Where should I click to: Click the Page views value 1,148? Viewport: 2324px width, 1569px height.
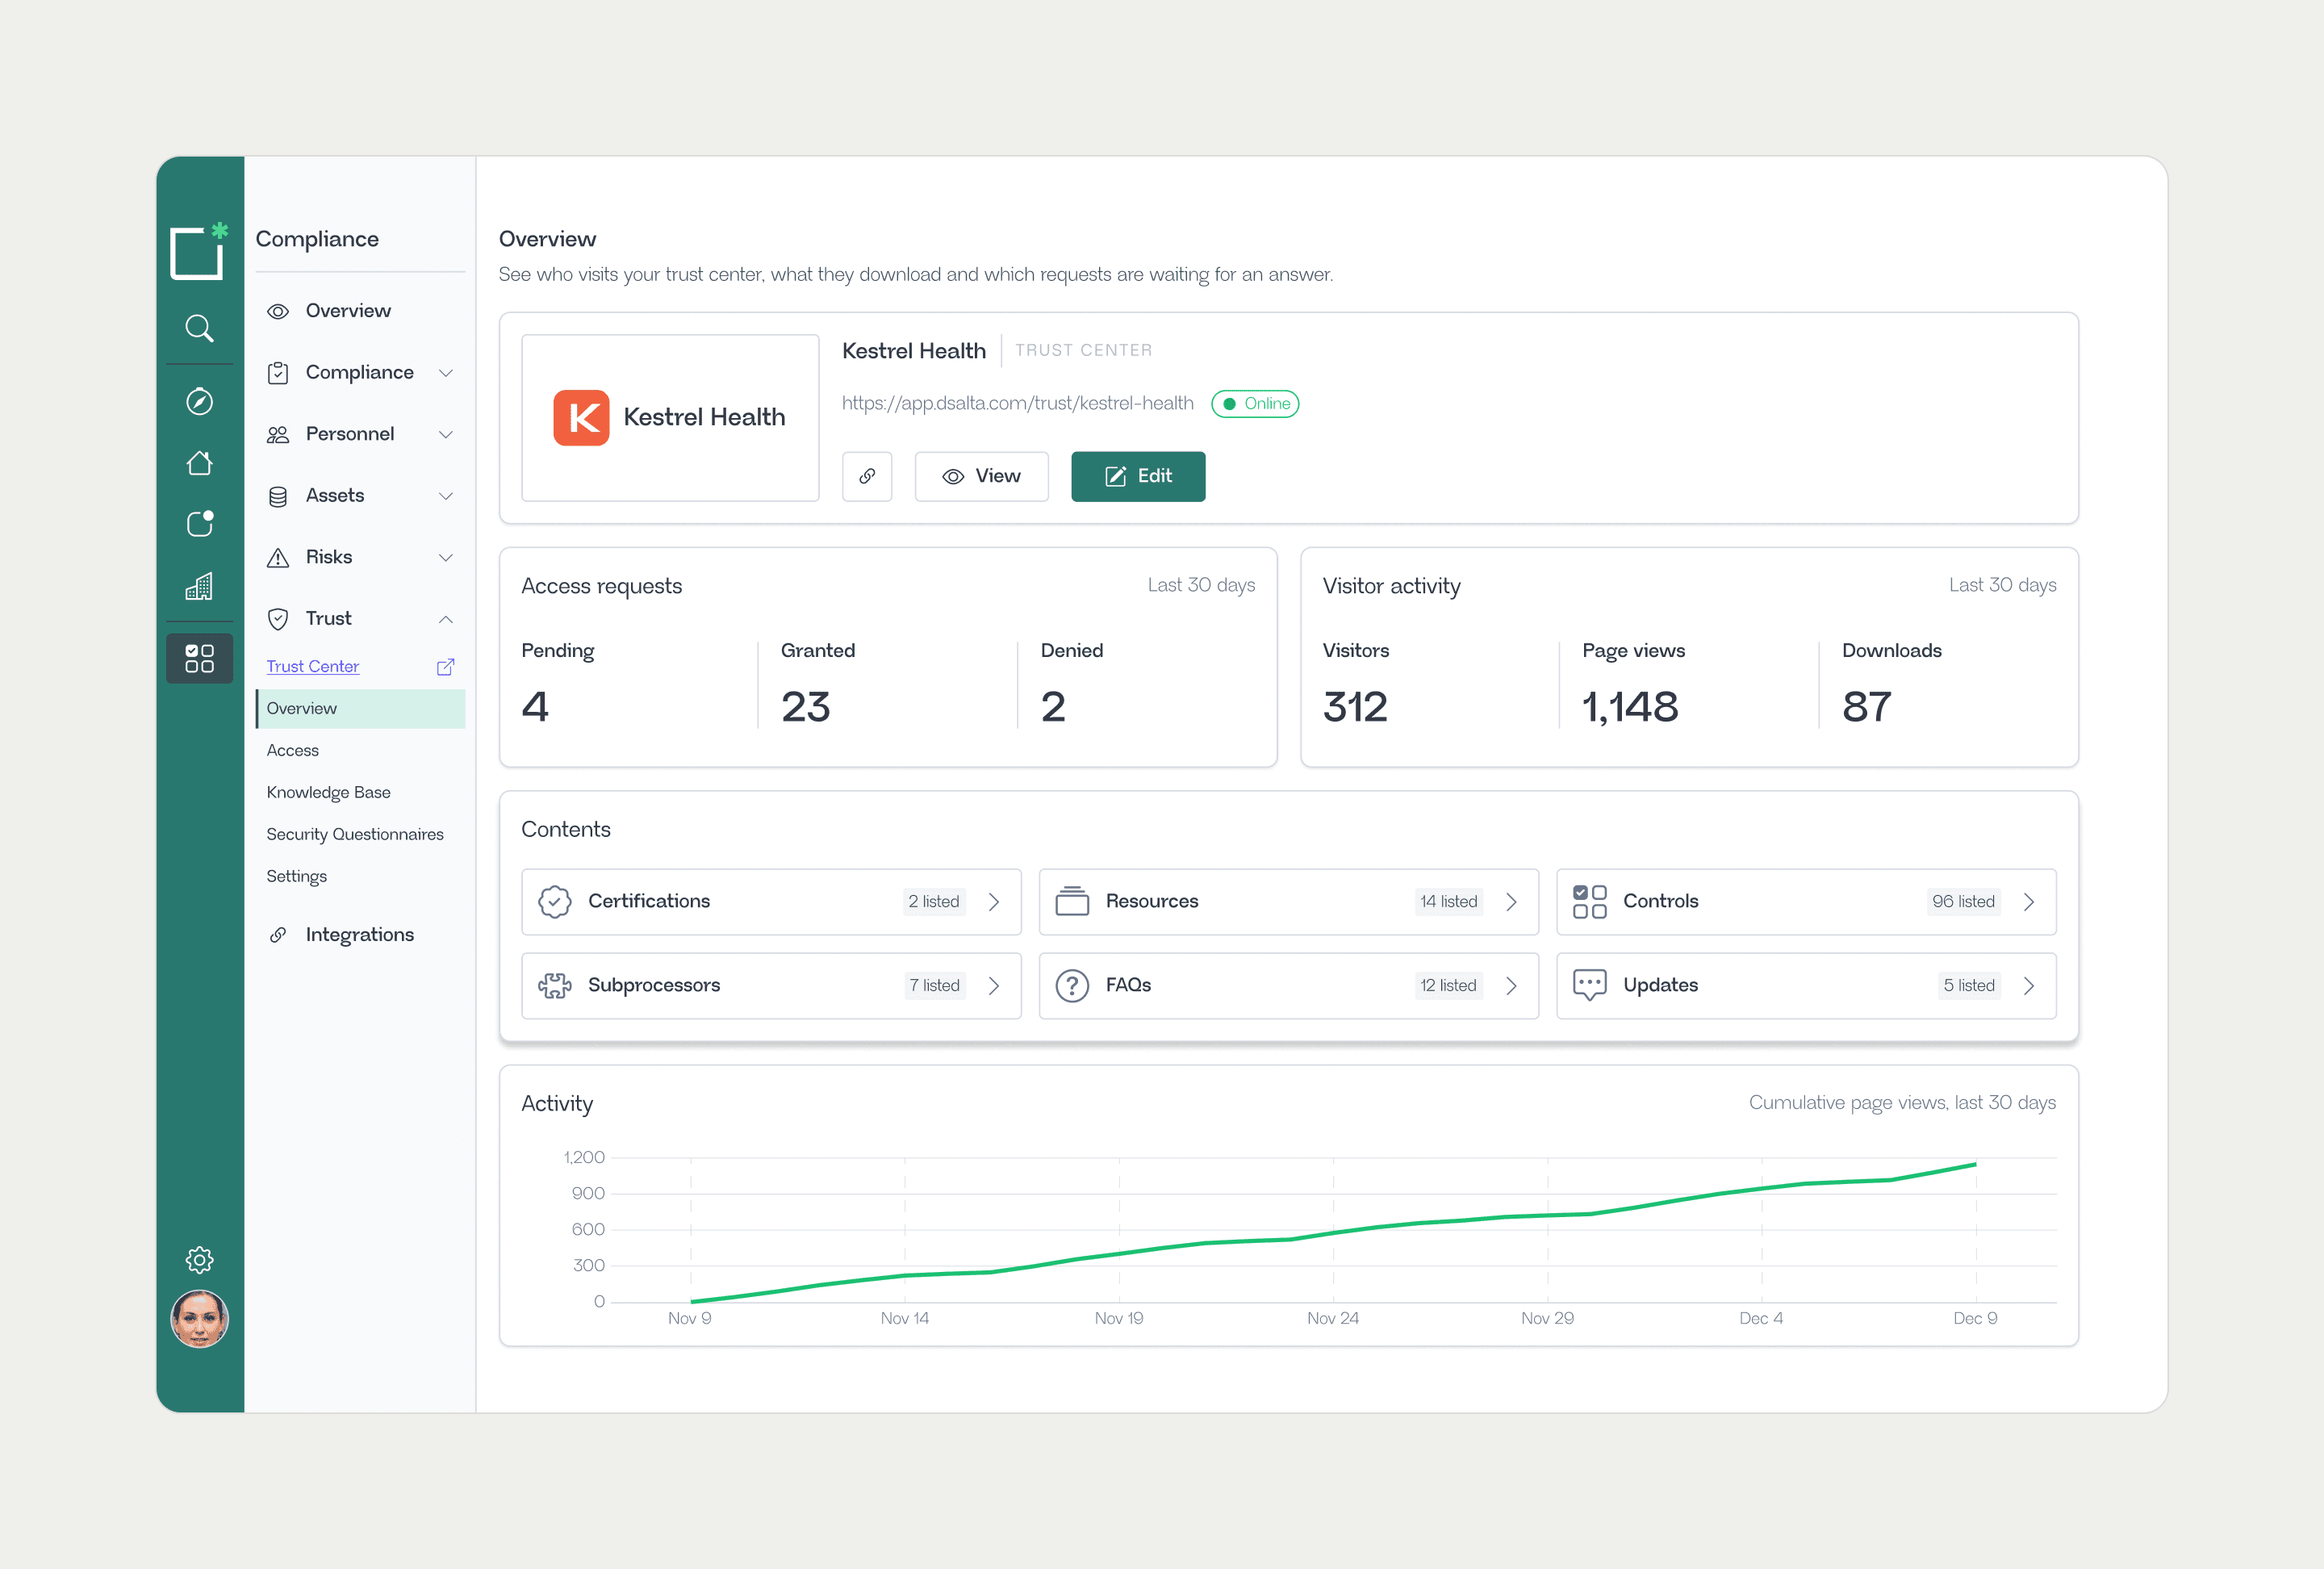coord(1629,707)
